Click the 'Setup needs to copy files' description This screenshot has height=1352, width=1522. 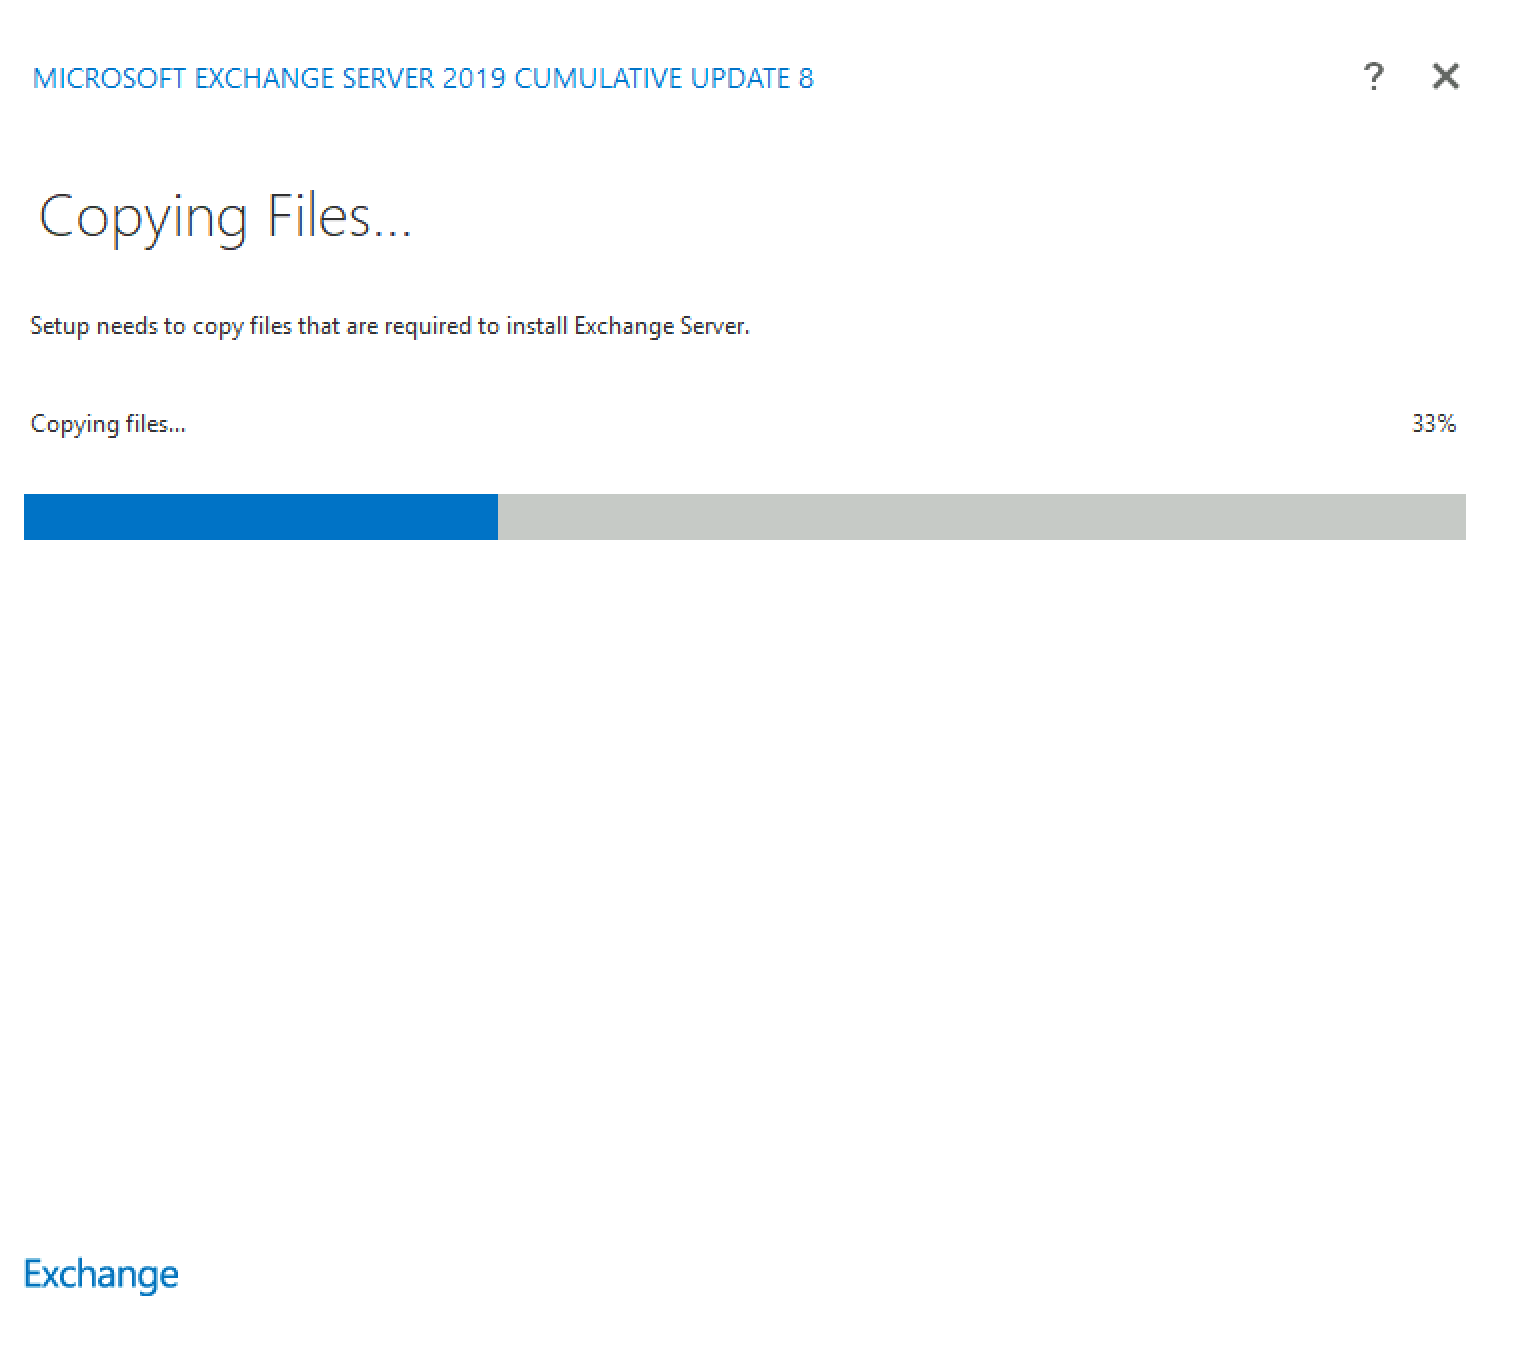(390, 327)
